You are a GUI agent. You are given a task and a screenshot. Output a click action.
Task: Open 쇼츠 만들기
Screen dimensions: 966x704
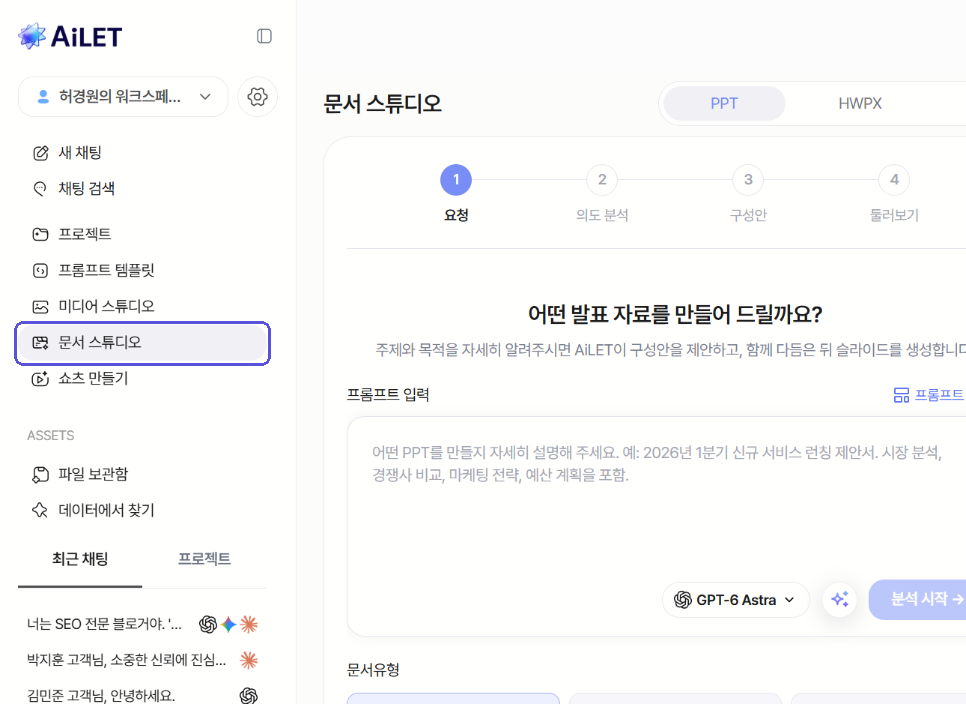(x=143, y=378)
